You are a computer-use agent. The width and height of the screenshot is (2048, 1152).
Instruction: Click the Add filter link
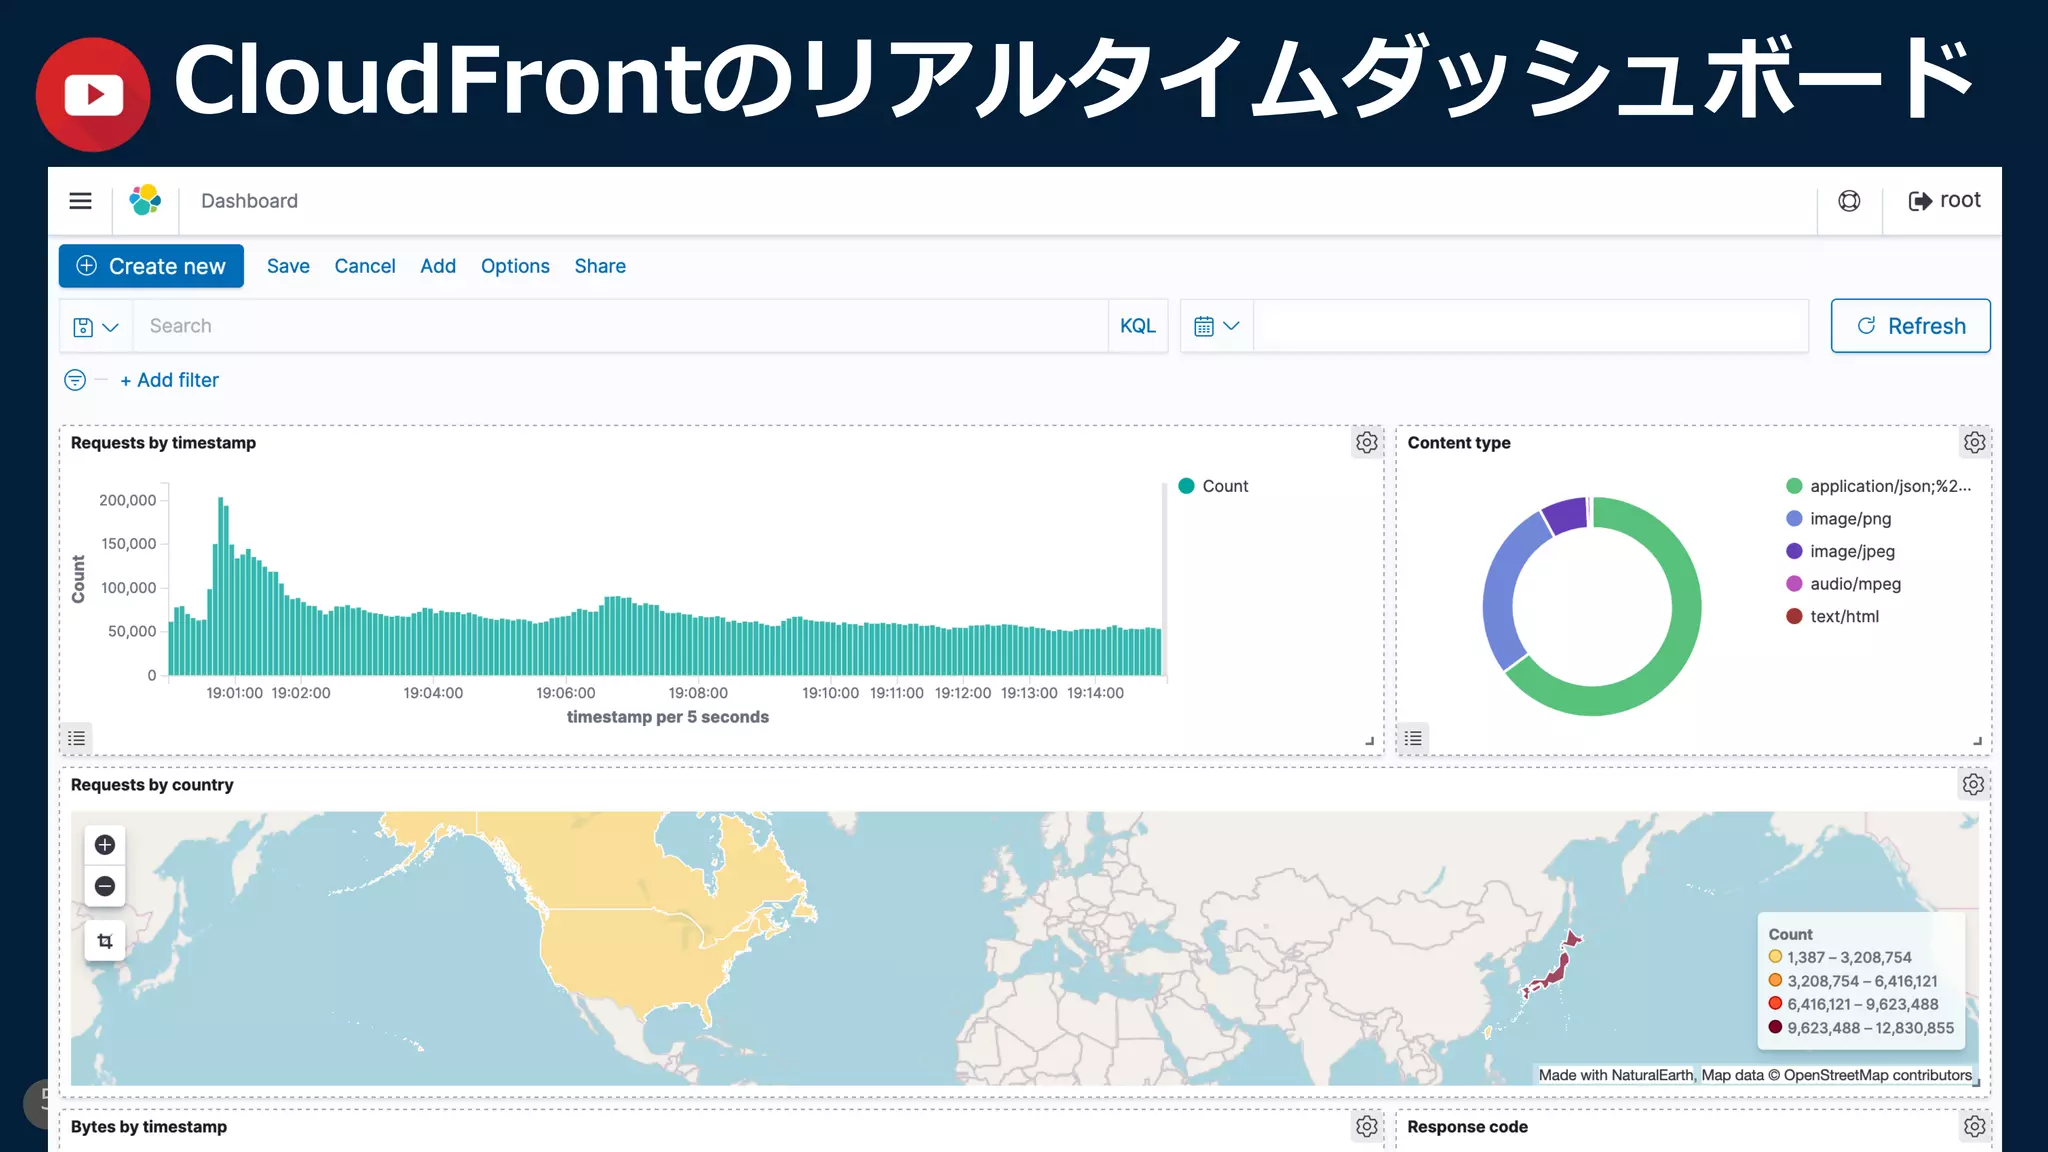(169, 380)
